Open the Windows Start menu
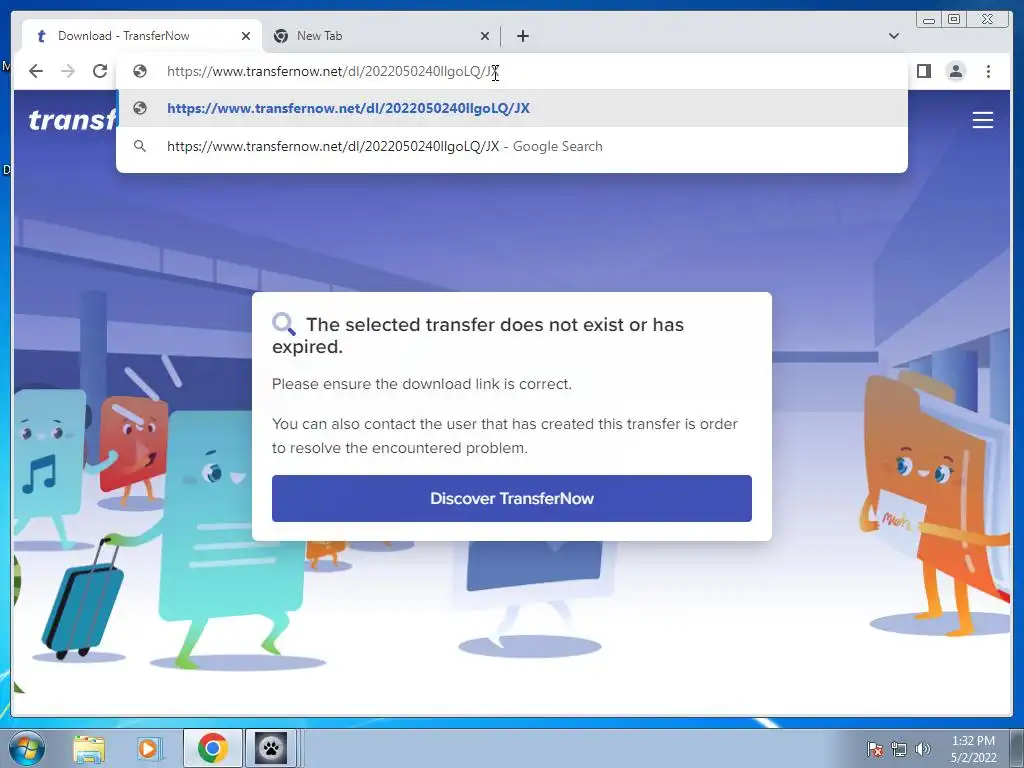The height and width of the screenshot is (768, 1024). 25,748
